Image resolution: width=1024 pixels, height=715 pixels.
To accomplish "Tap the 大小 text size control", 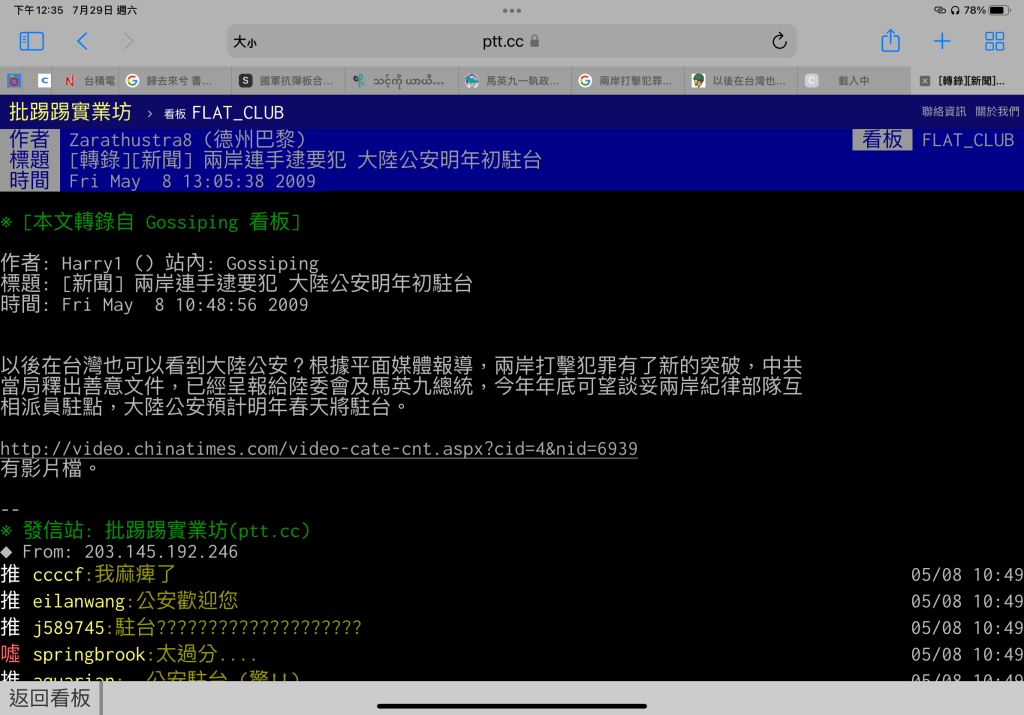I will (x=245, y=42).
